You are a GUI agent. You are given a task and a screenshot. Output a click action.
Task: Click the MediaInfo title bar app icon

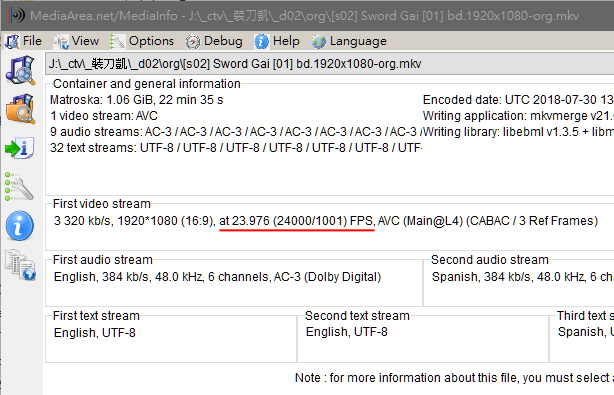coord(16,16)
